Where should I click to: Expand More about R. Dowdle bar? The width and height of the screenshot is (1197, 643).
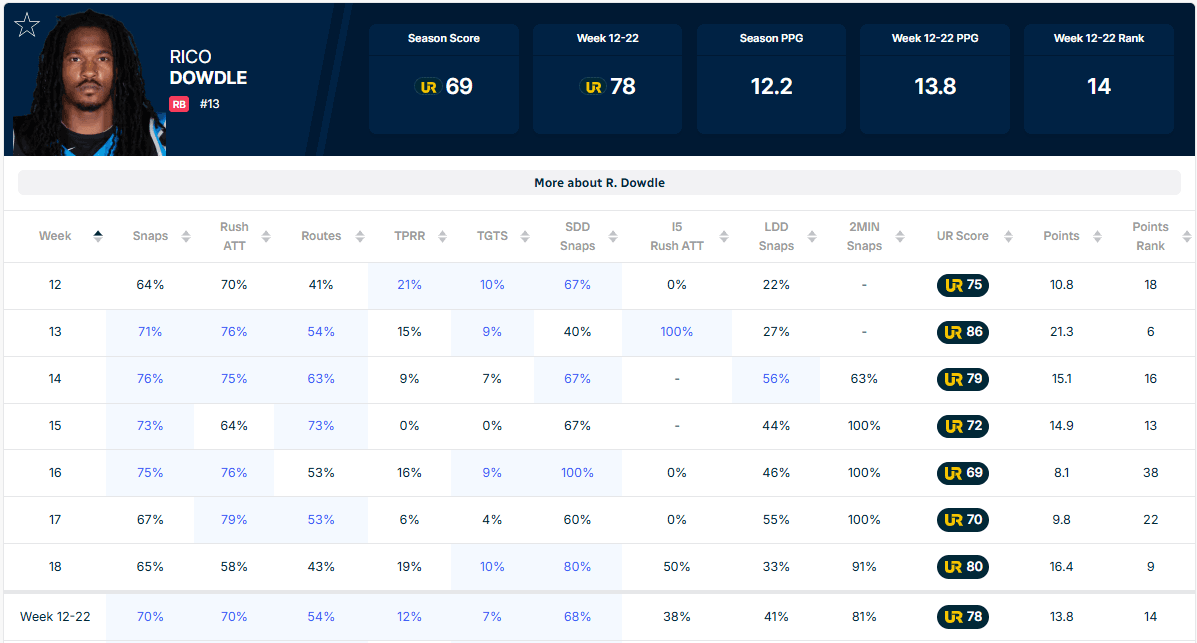click(x=599, y=183)
